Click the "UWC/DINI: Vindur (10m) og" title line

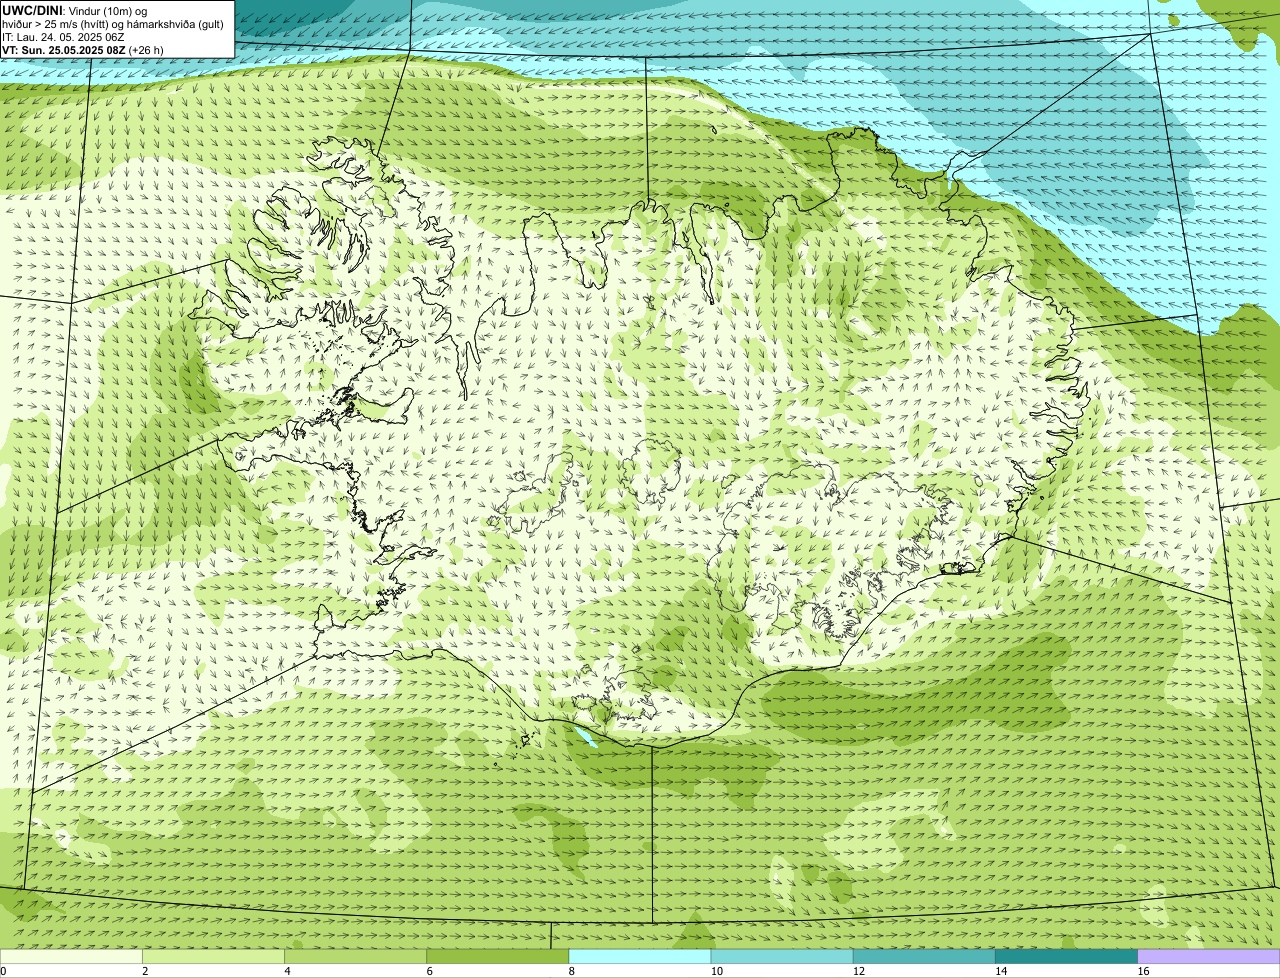tap(74, 11)
